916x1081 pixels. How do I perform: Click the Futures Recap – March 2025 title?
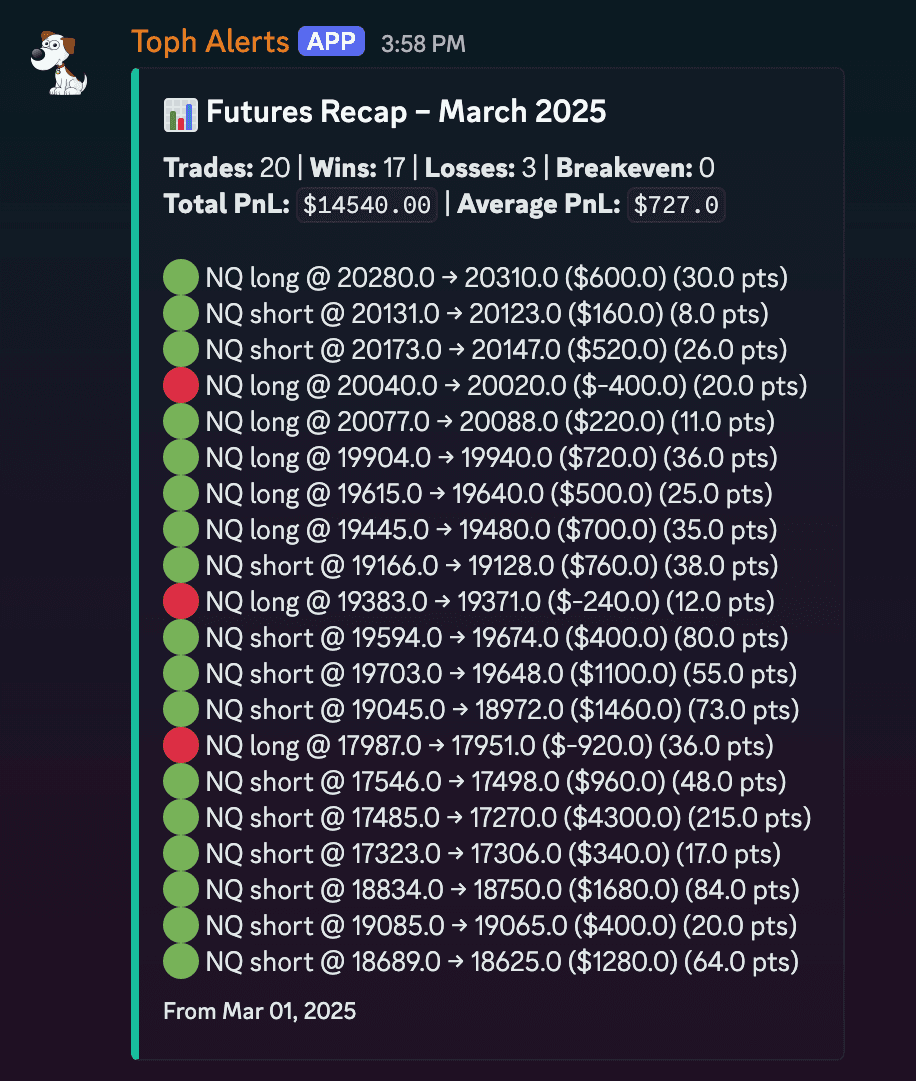(406, 112)
